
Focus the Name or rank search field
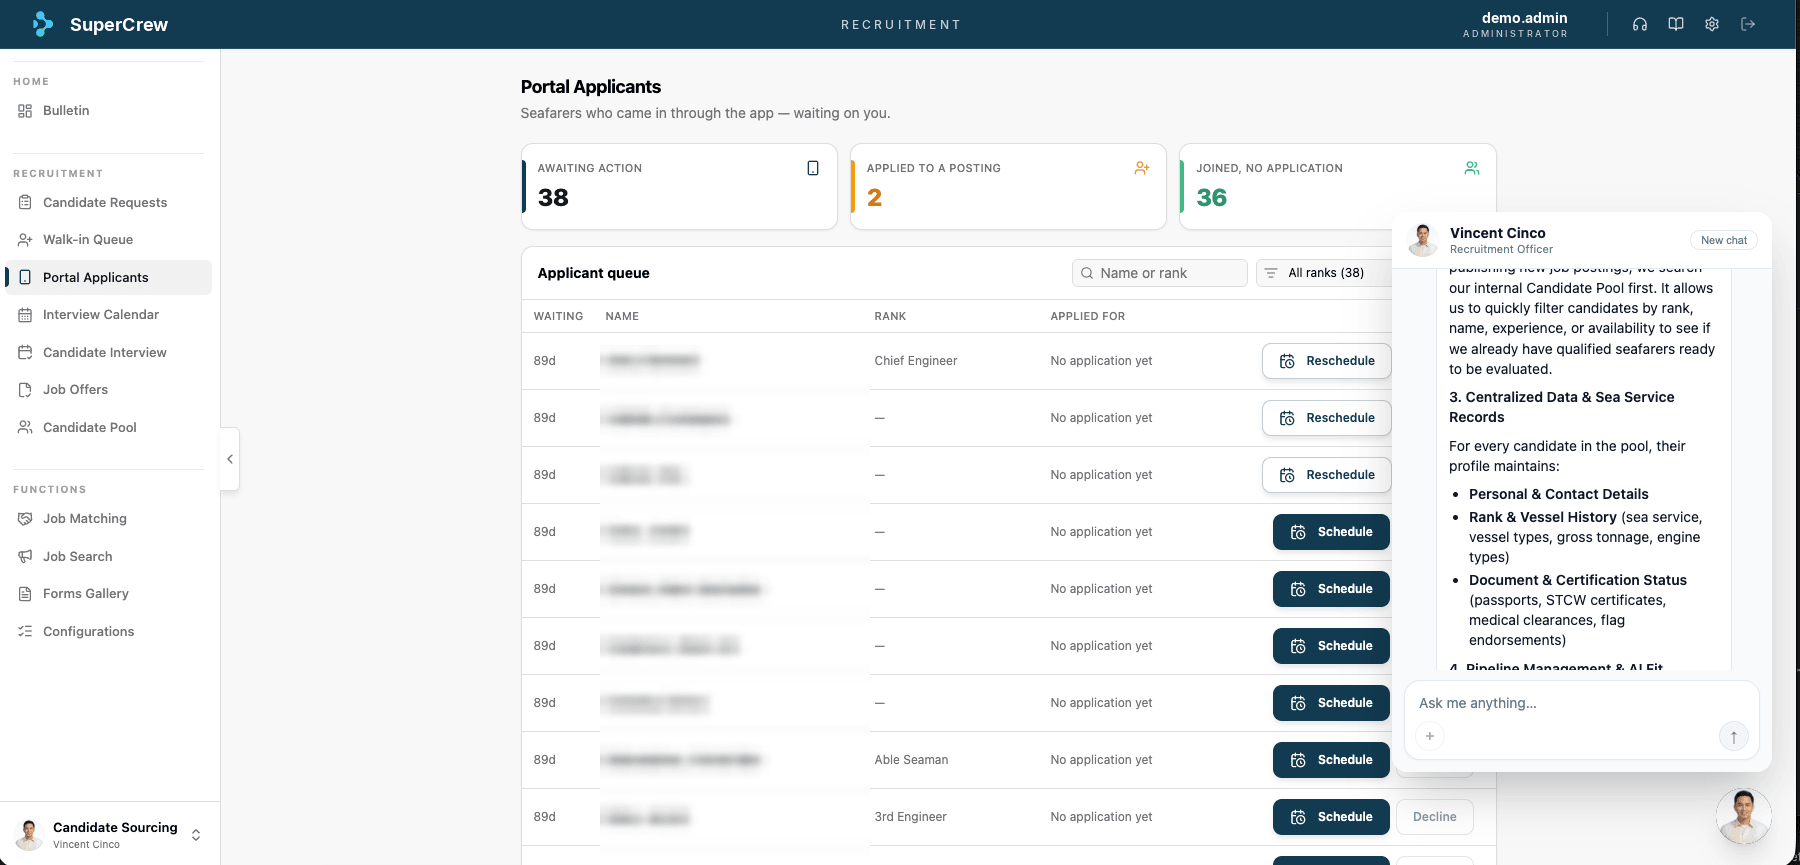click(1160, 273)
